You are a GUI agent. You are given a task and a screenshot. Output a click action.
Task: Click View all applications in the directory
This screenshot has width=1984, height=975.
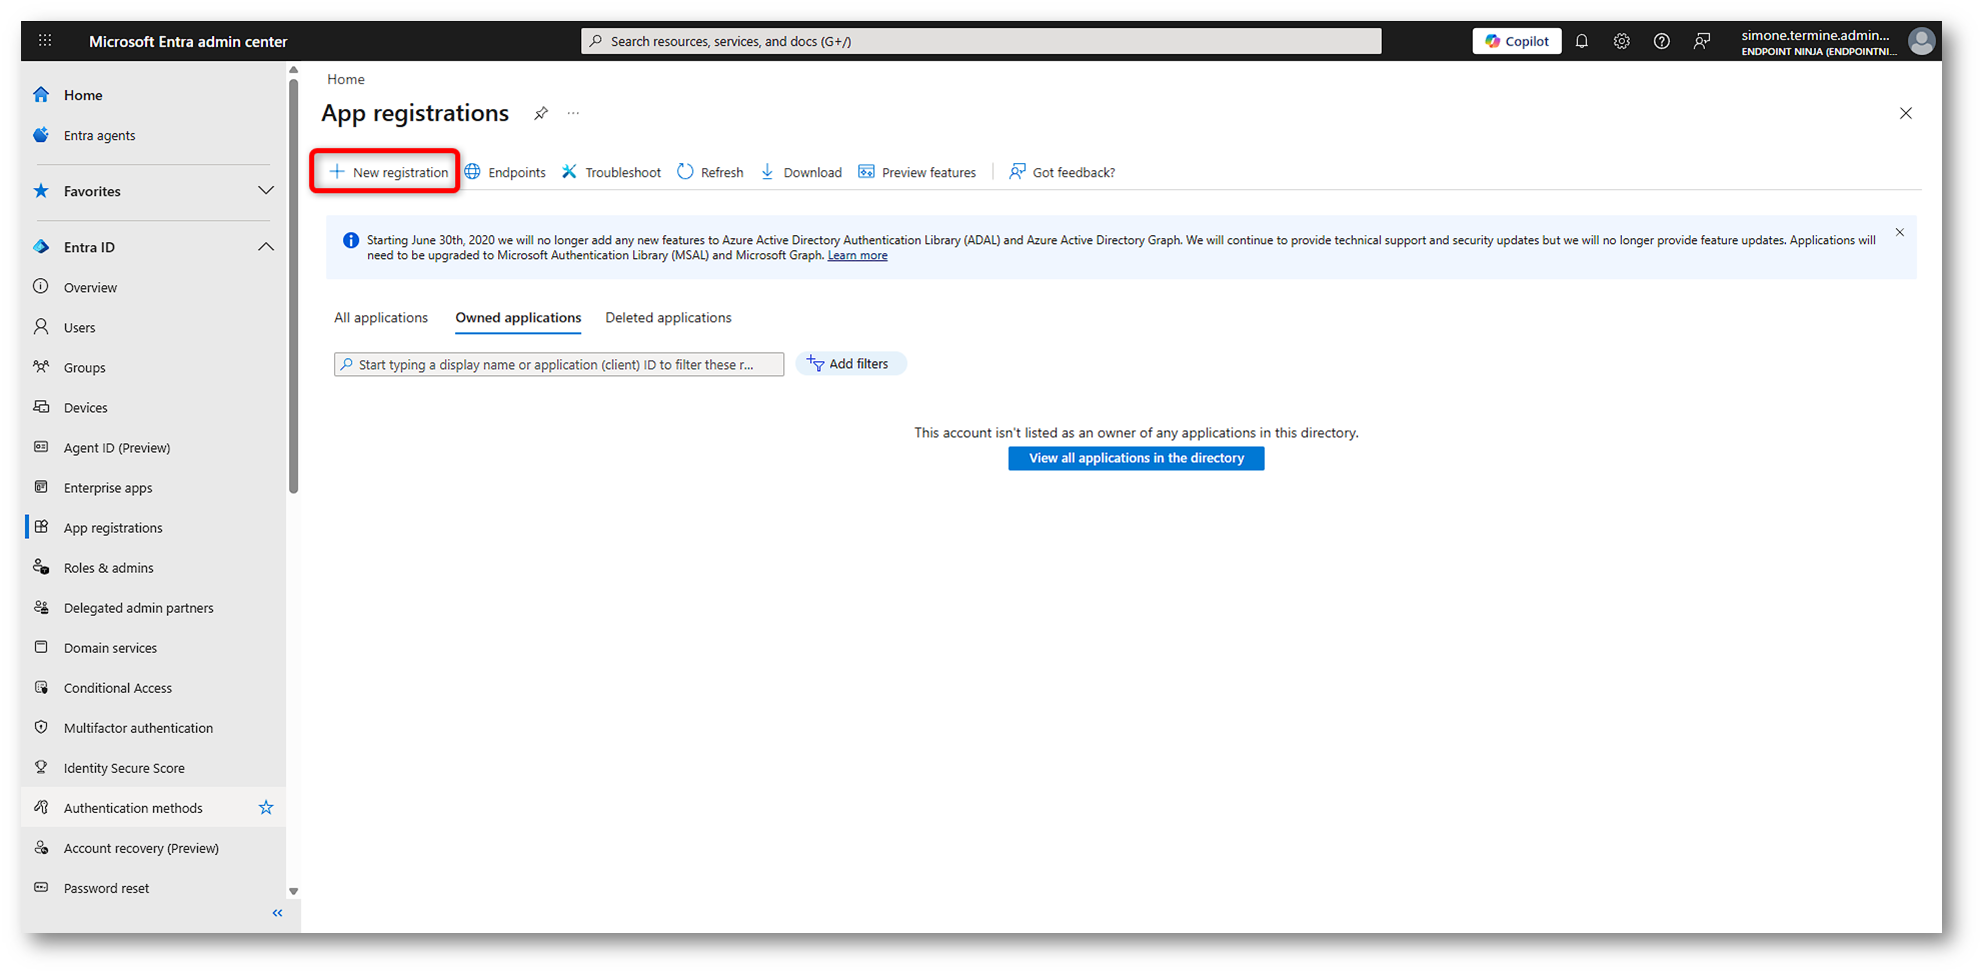pyautogui.click(x=1136, y=458)
